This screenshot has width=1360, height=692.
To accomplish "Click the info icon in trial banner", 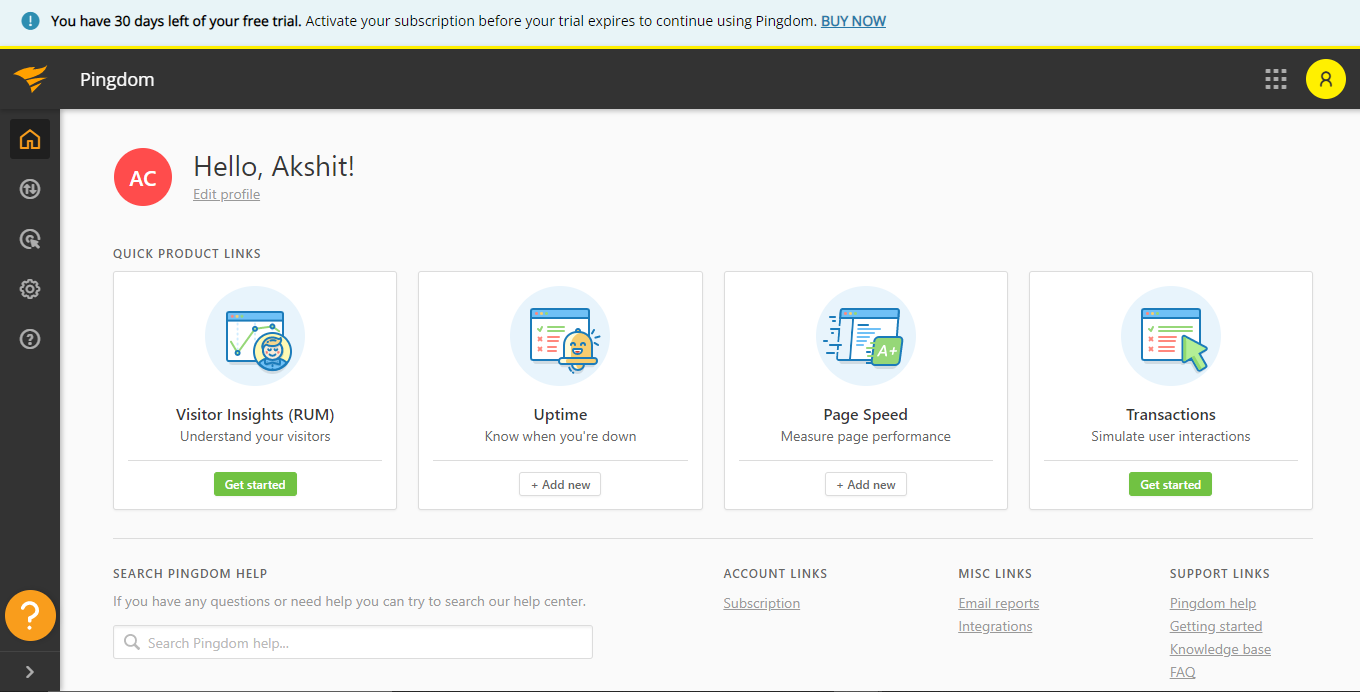I will coord(31,21).
